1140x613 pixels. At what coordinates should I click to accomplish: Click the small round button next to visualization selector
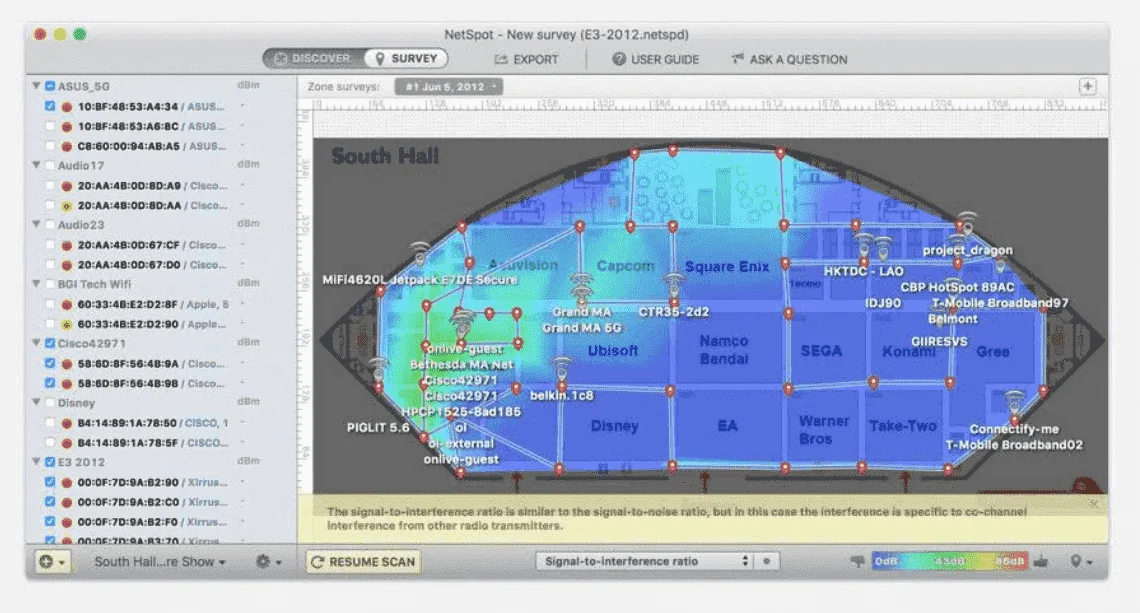[x=766, y=561]
